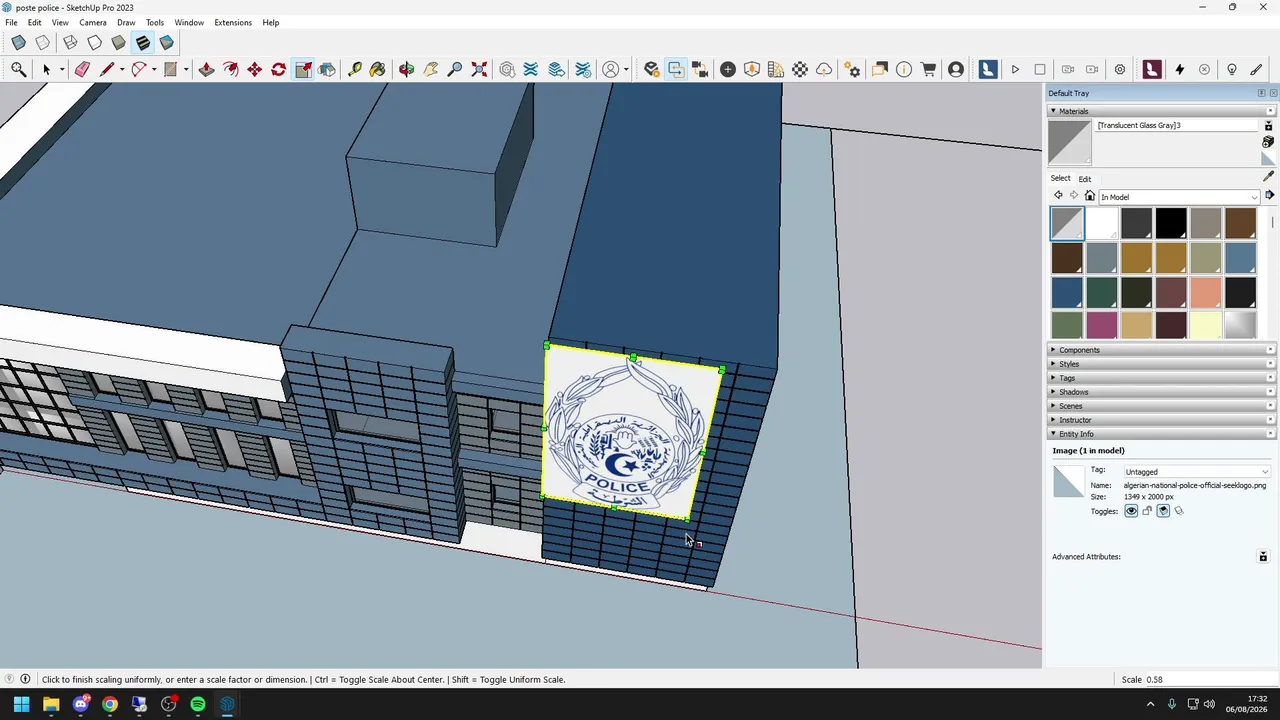This screenshot has width=1280, height=720.
Task: Select the Orbit tool
Action: pyautogui.click(x=406, y=69)
